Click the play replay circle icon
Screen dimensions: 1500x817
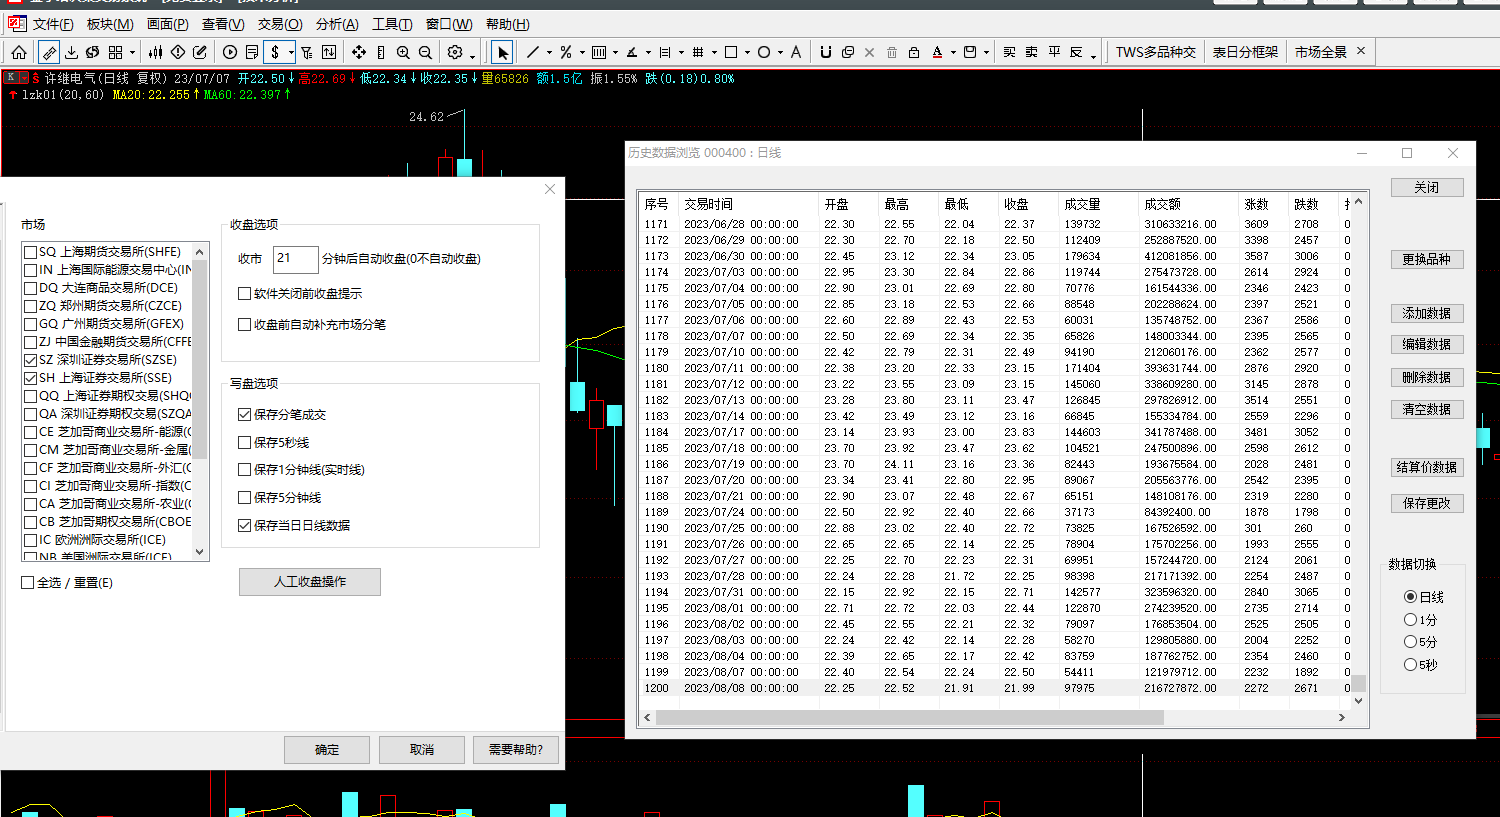pos(230,52)
